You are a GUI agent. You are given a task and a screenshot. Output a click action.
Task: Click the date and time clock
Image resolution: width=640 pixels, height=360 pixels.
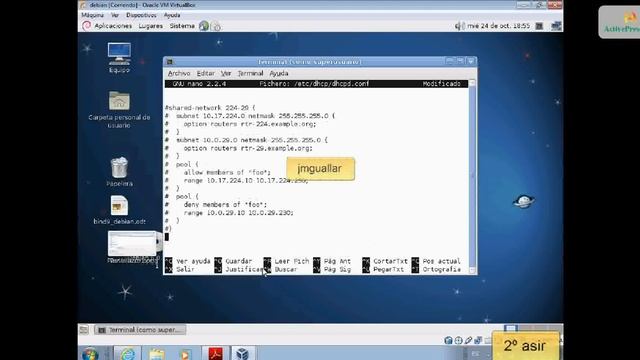(498, 26)
